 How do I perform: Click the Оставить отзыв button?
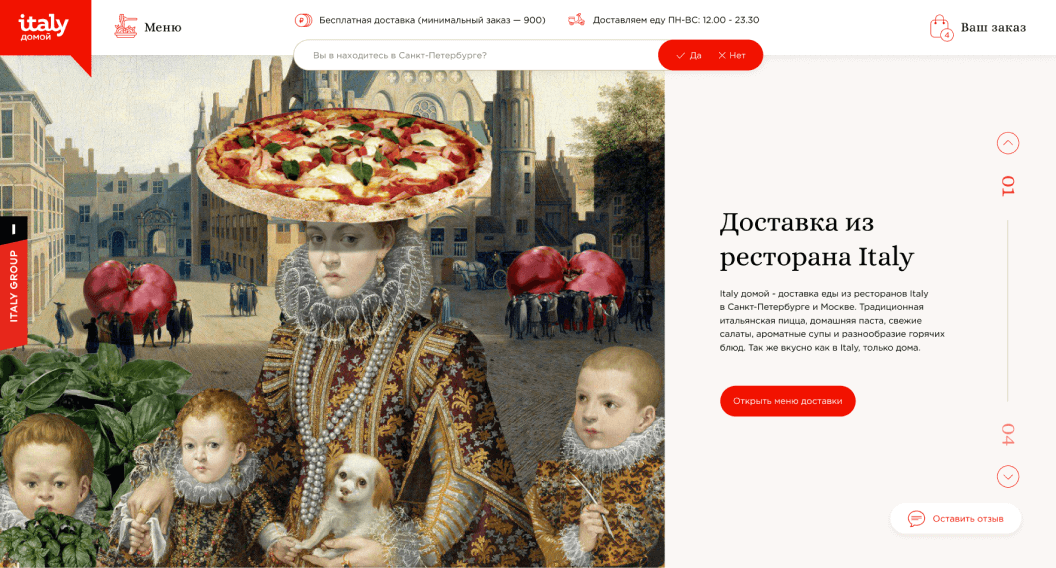(x=956, y=518)
